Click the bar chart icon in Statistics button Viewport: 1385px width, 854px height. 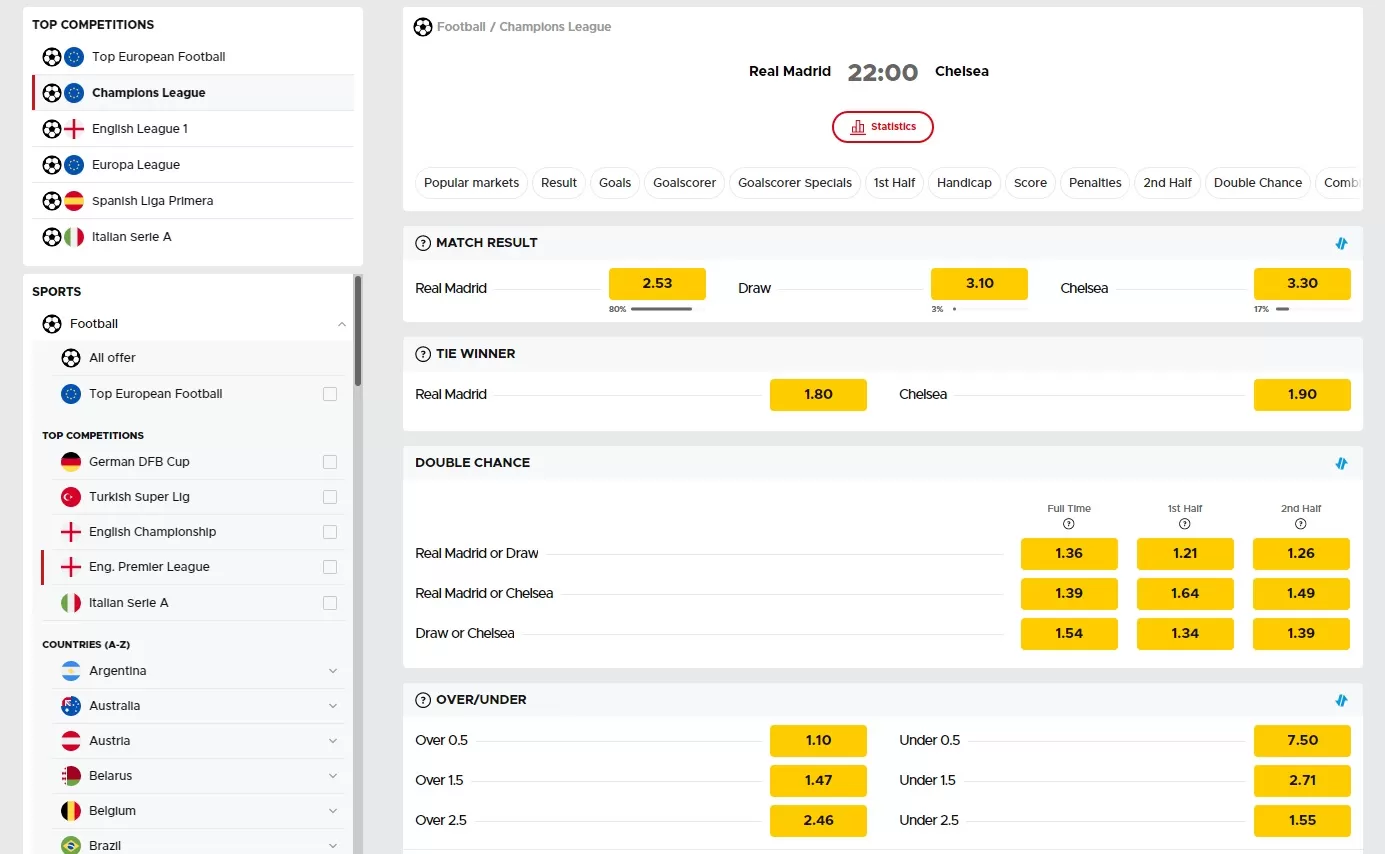pos(858,127)
